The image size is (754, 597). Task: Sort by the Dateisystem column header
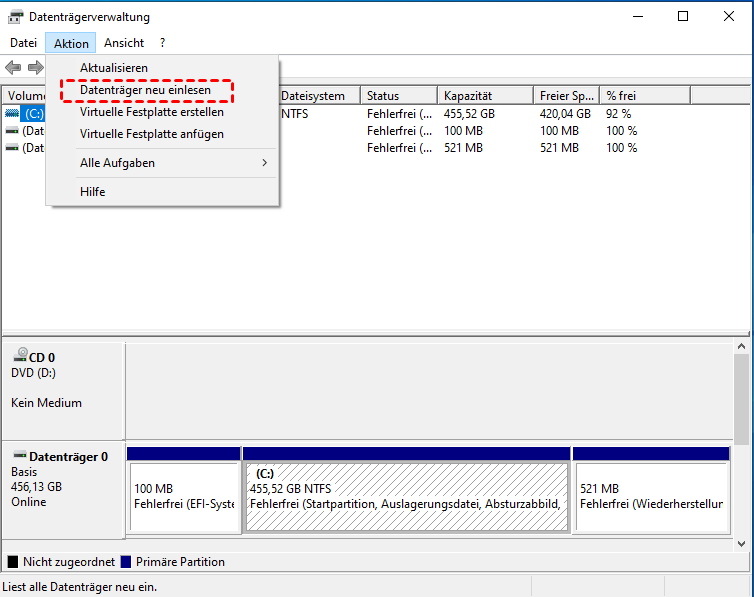(x=319, y=96)
